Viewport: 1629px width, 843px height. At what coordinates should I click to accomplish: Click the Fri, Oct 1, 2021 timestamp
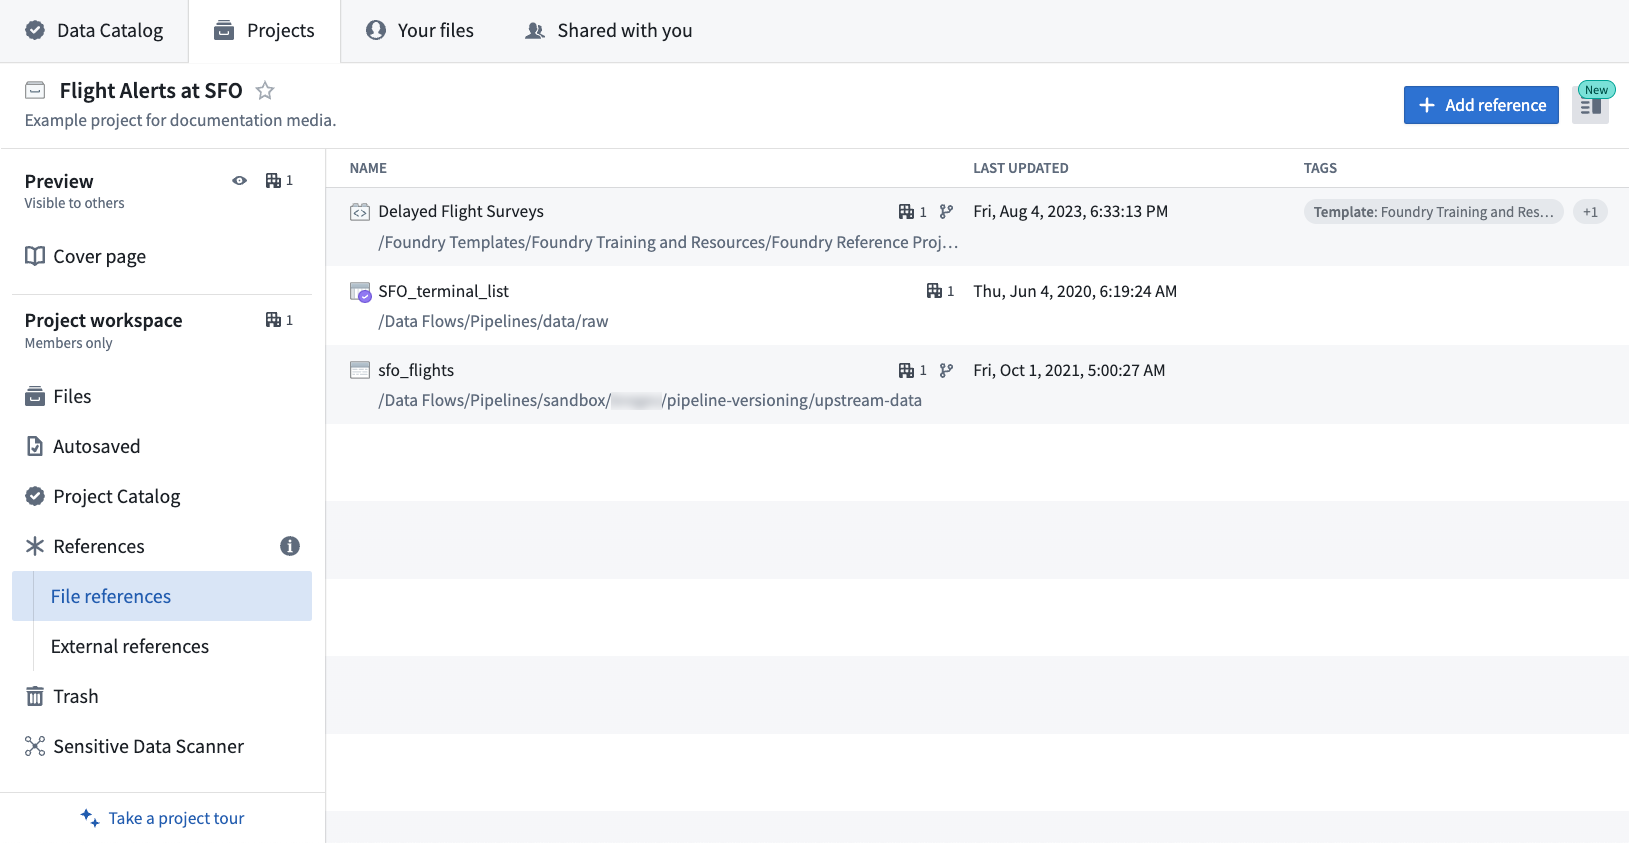(1069, 370)
